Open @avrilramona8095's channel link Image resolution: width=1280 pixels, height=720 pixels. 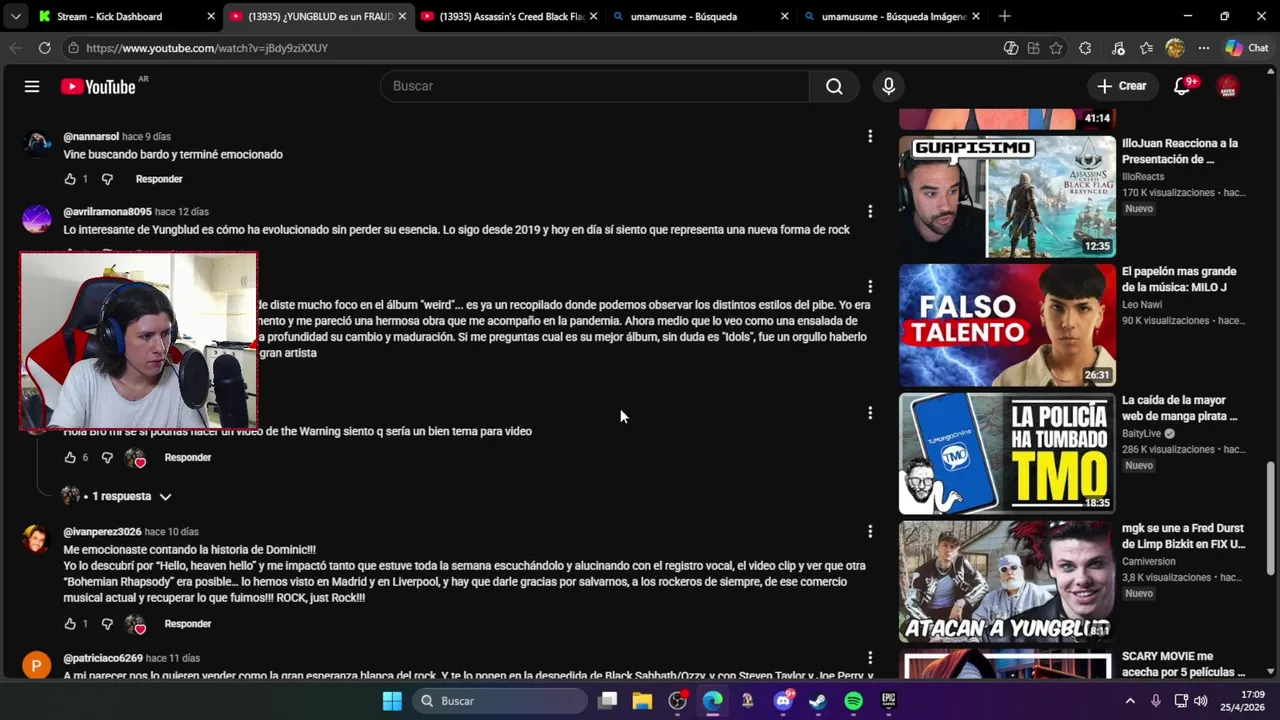pyautogui.click(x=107, y=212)
